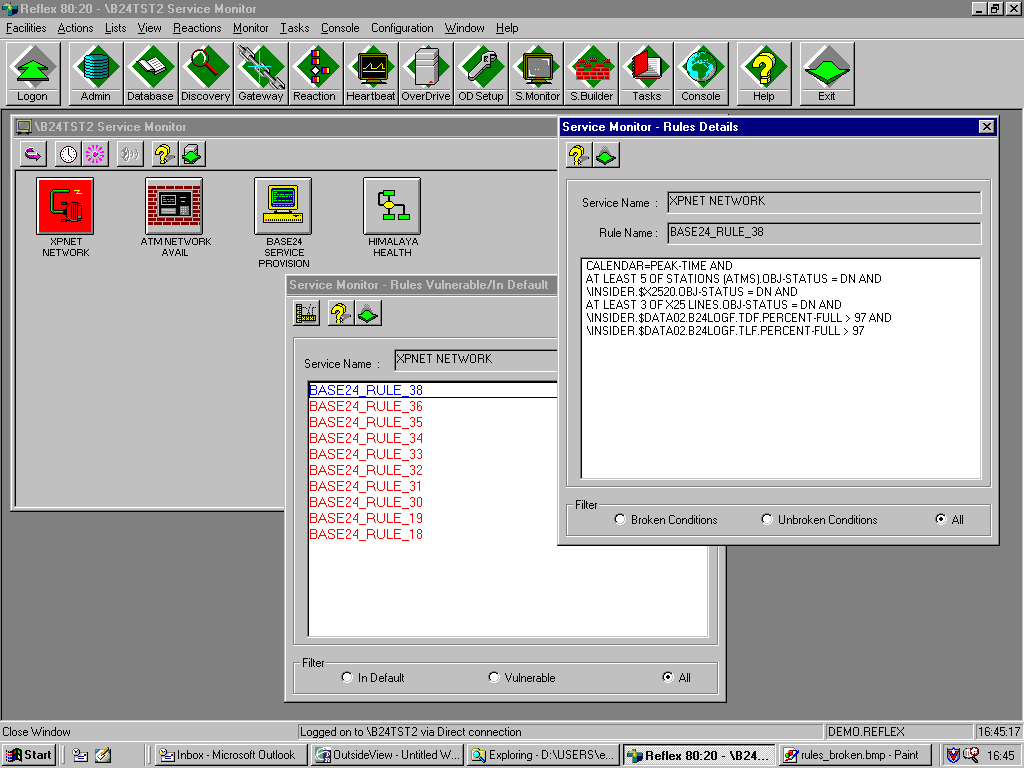Click the Windows Start button
1024x768 pixels.
point(29,755)
